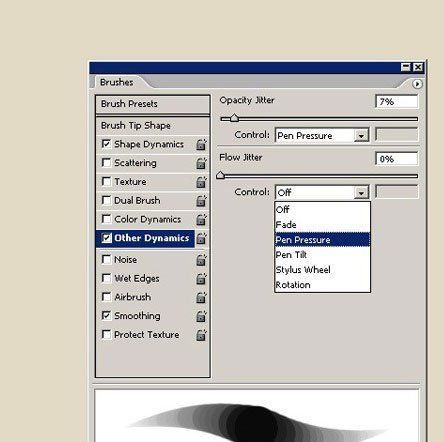Screen dimensions: 444x442
Task: Open the Brushes palette flyout menu arrow
Action: [417, 84]
